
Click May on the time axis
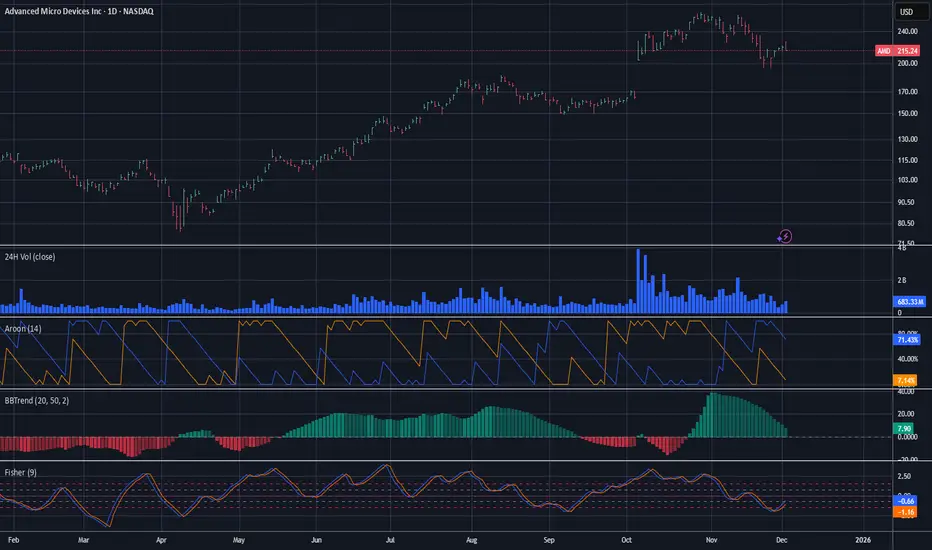point(238,540)
